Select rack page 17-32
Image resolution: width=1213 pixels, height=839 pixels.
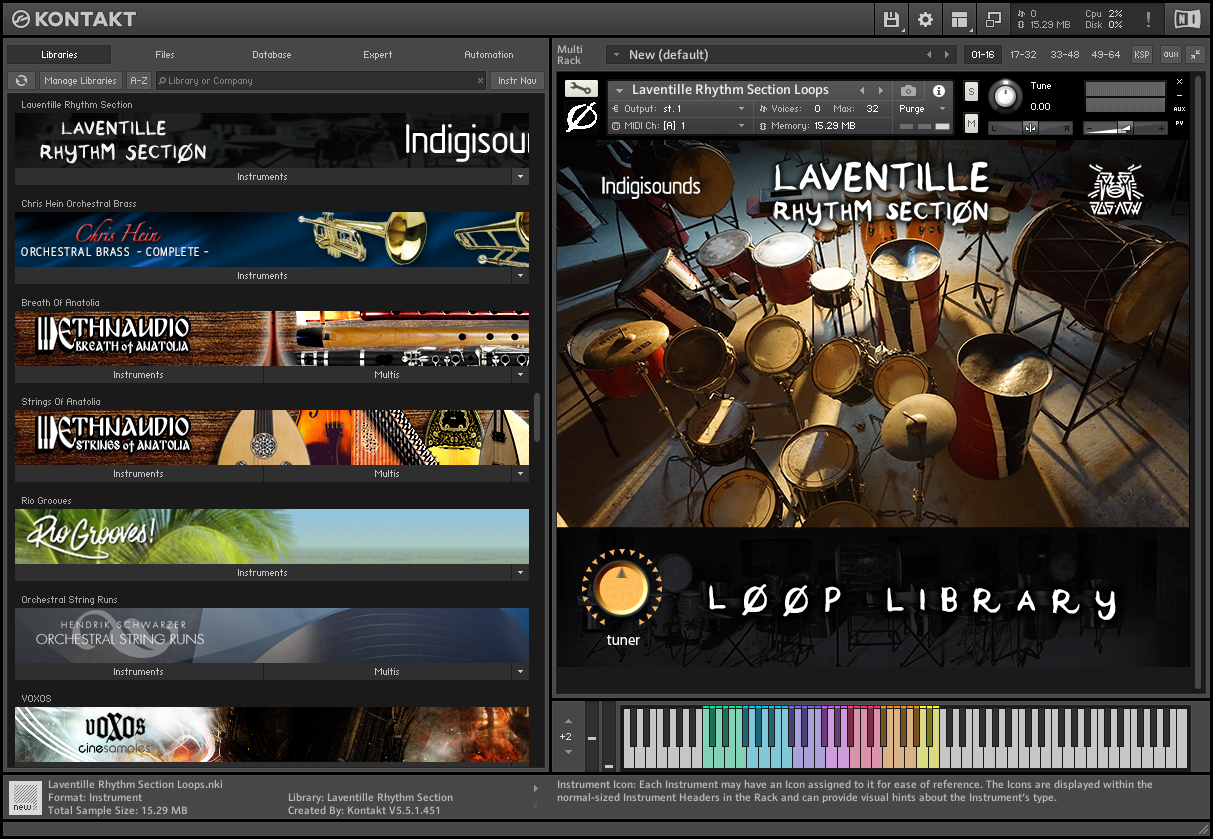[1023, 54]
